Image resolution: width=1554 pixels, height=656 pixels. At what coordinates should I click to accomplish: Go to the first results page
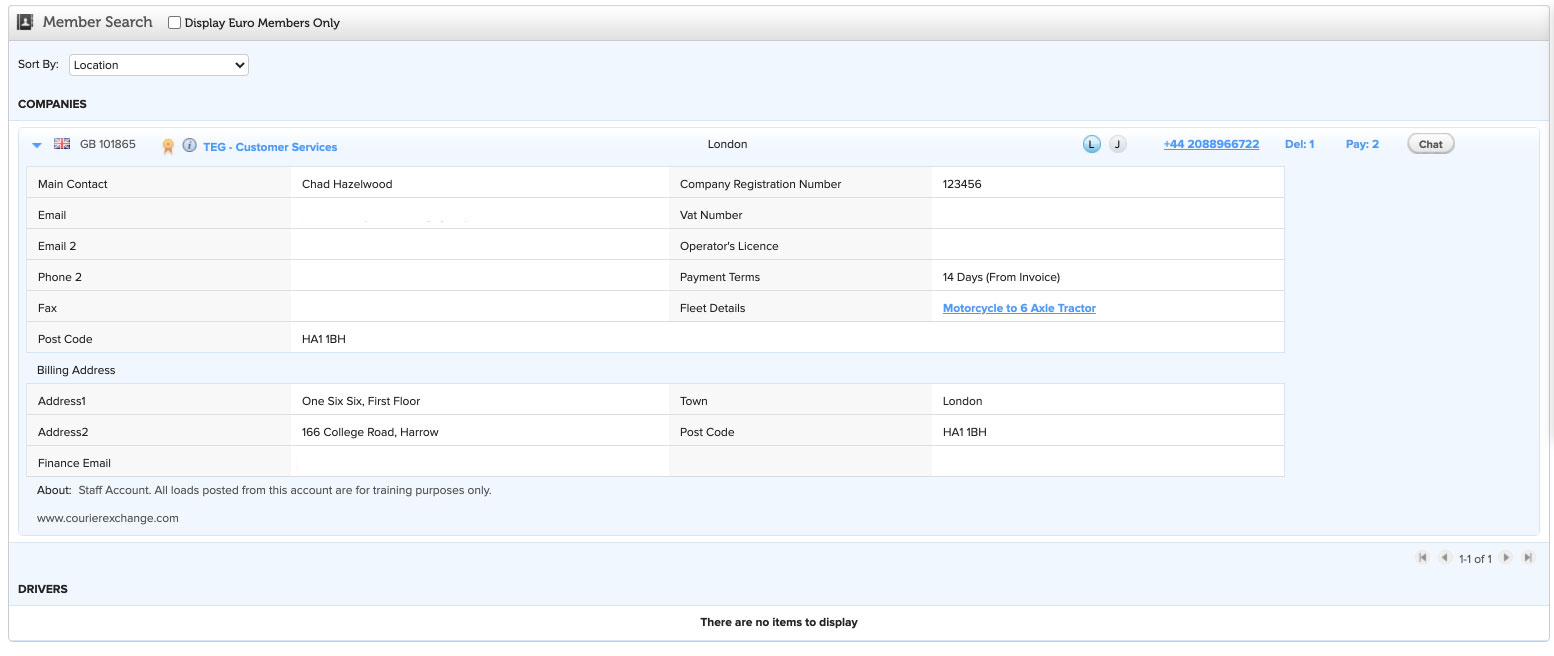point(1422,558)
